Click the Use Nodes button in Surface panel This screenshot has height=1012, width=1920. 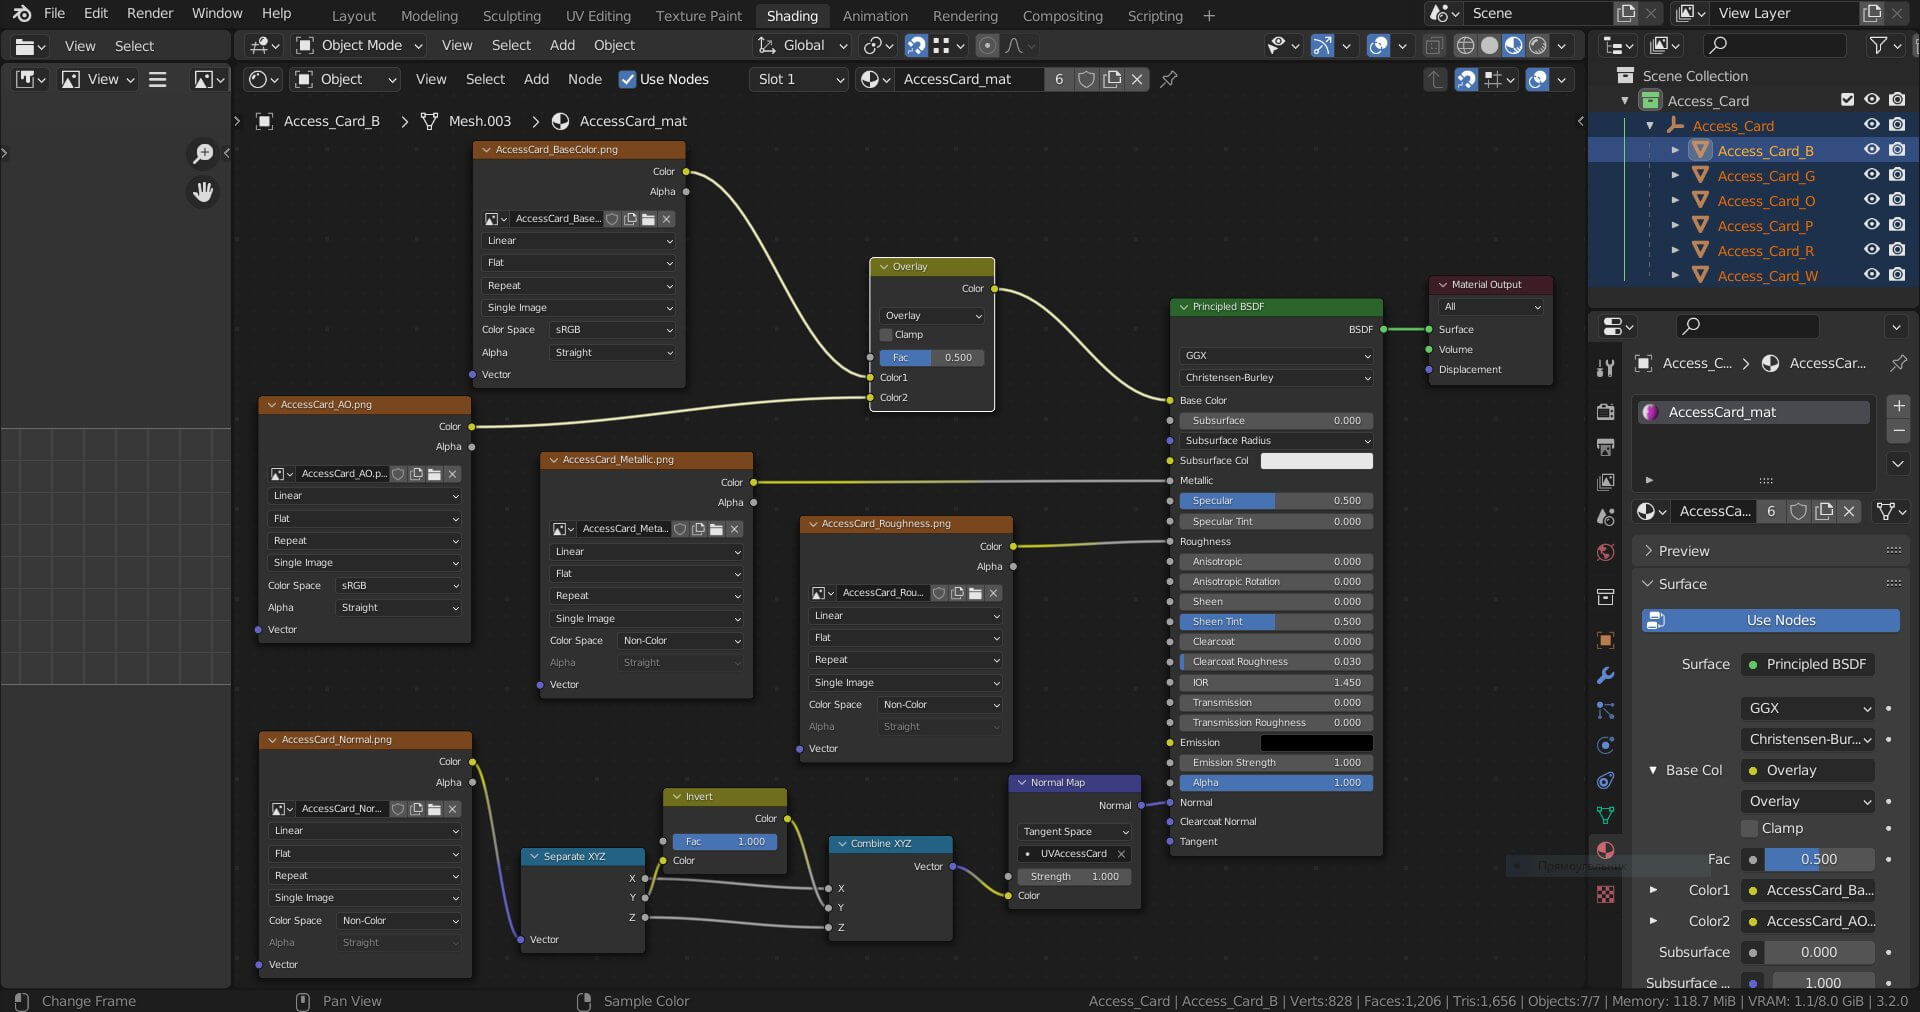[x=1770, y=620]
